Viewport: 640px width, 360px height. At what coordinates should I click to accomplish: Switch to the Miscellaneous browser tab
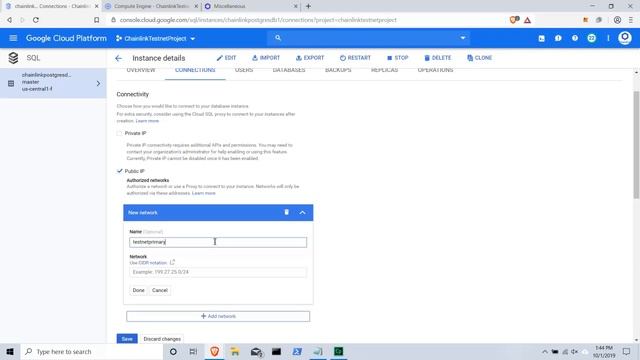[251, 6]
